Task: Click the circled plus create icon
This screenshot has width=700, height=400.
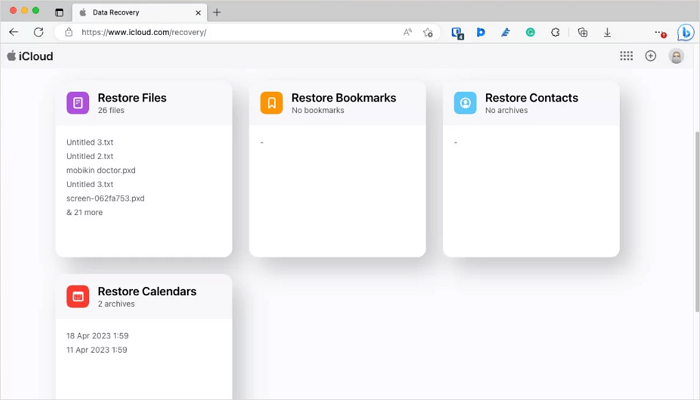Action: point(651,56)
